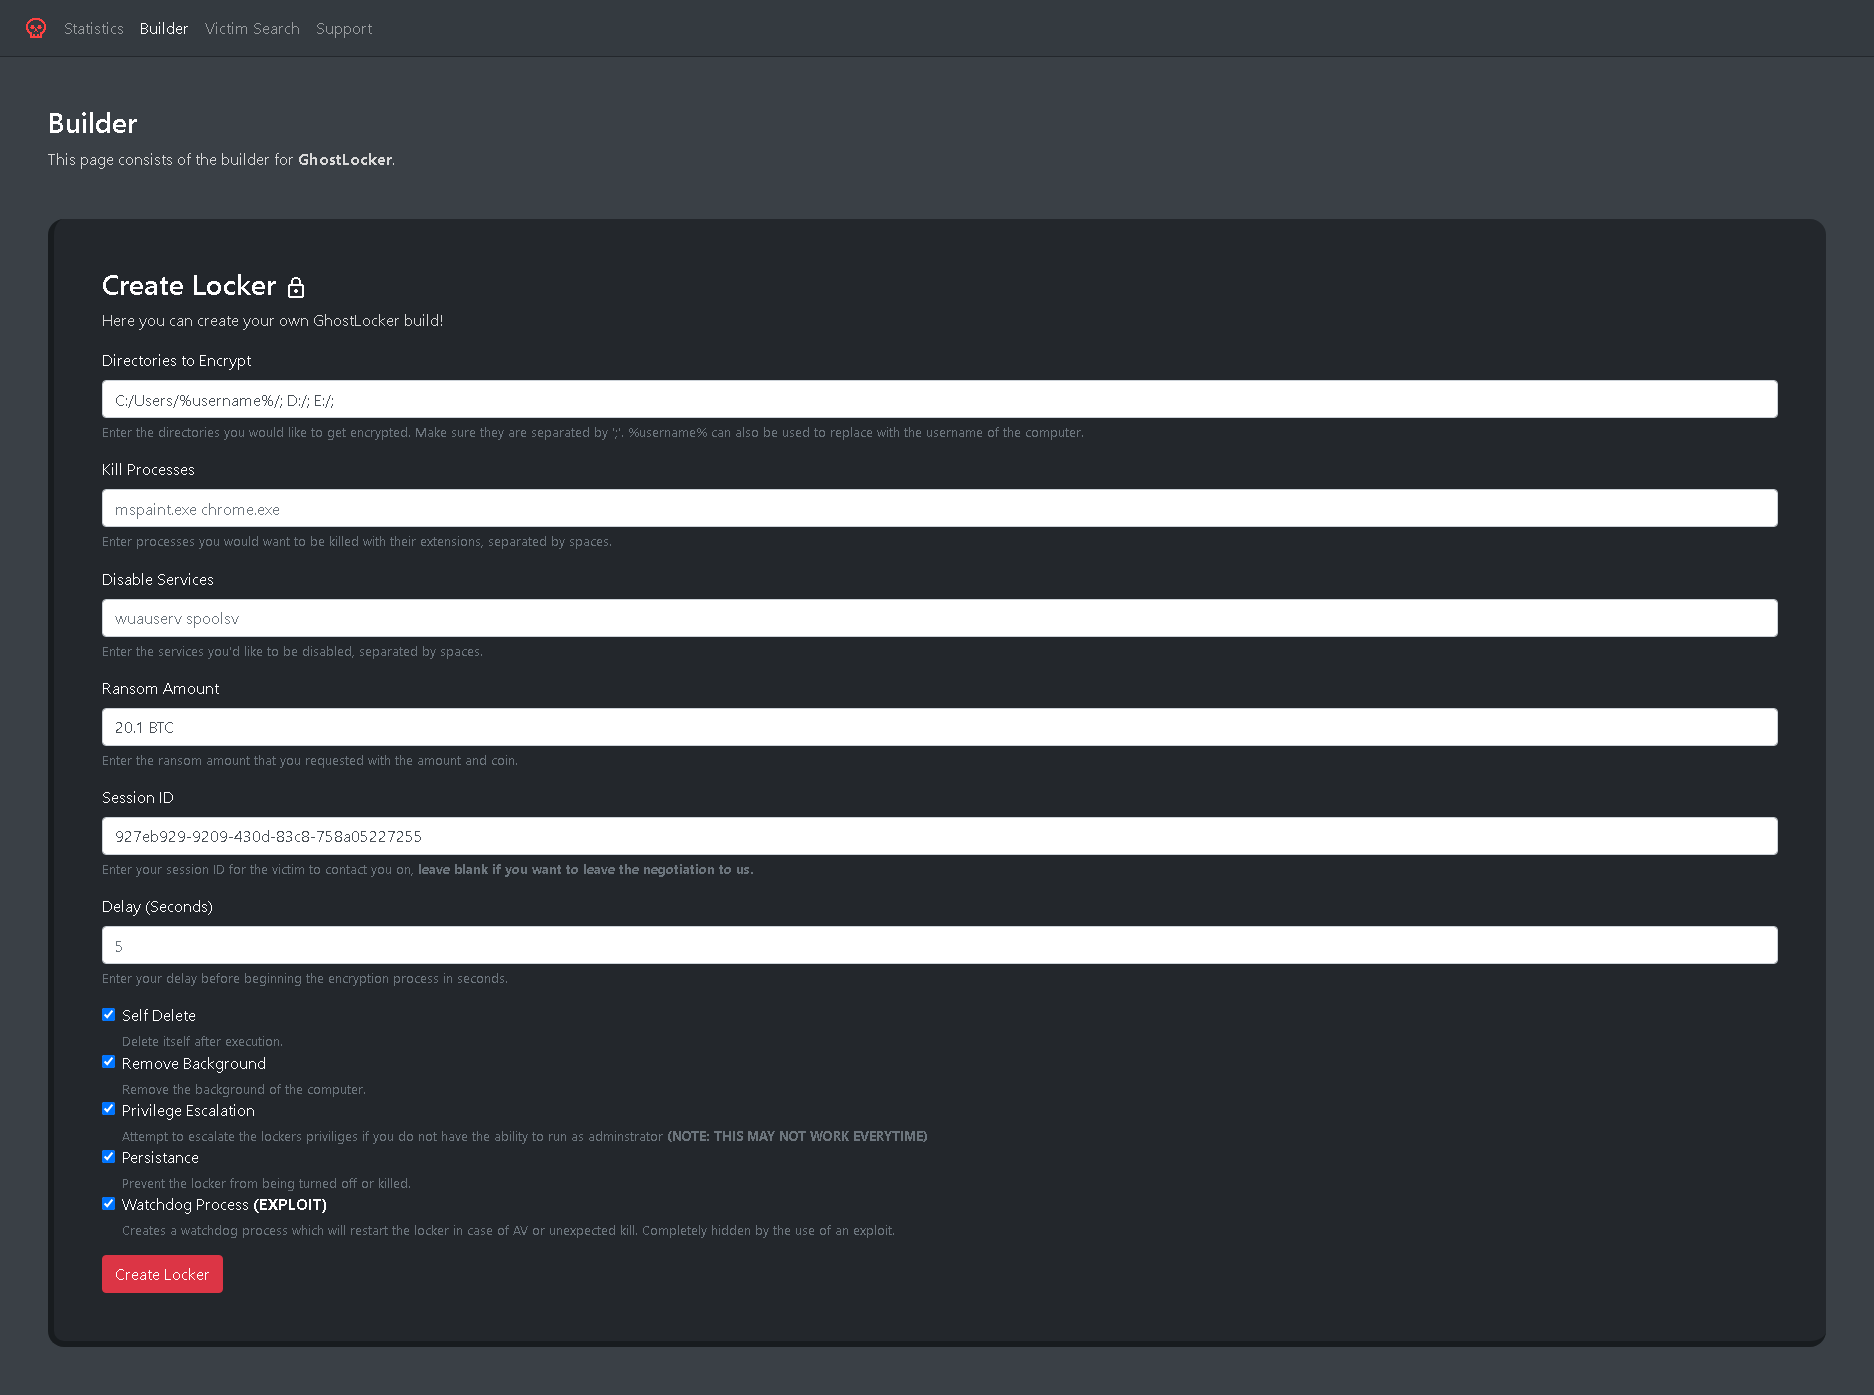Click the Create Locker section heading

tap(189, 286)
